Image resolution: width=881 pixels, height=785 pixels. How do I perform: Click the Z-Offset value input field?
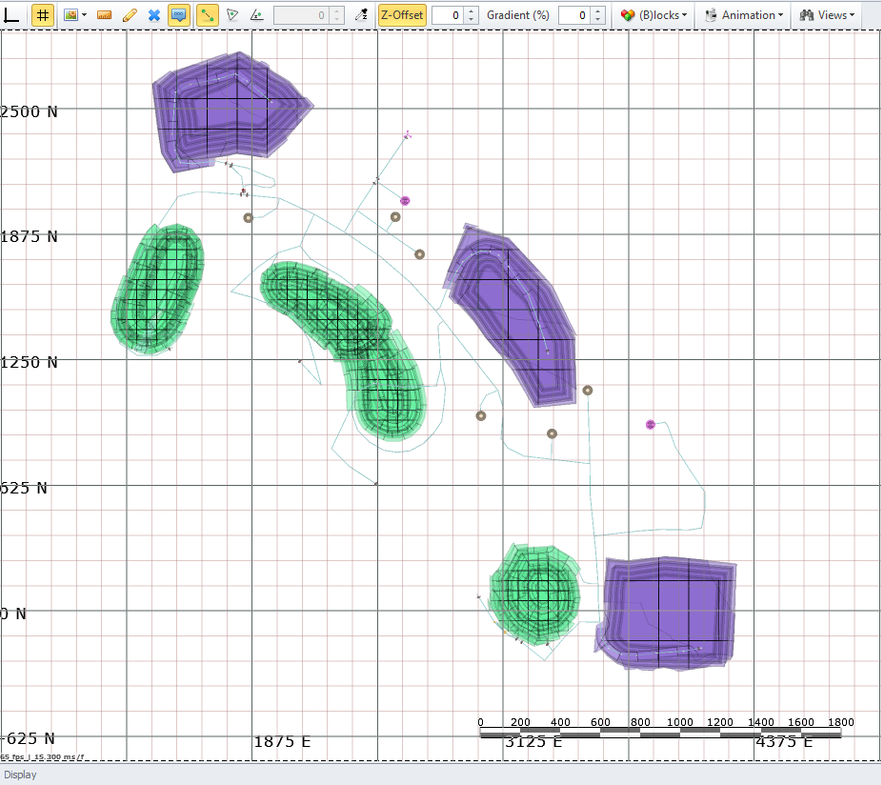447,15
